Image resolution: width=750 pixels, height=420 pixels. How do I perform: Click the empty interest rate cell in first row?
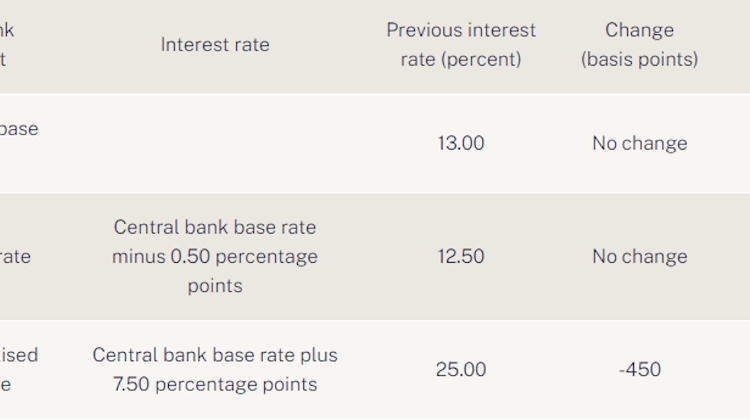click(x=215, y=143)
